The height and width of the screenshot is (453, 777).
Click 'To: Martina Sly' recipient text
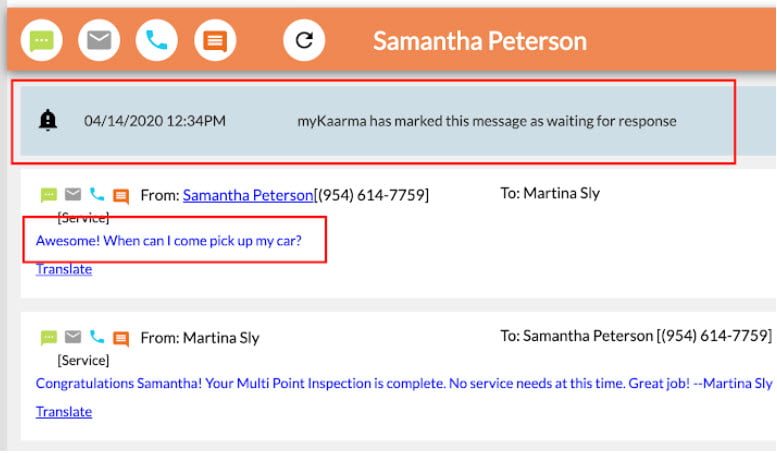tap(550, 193)
